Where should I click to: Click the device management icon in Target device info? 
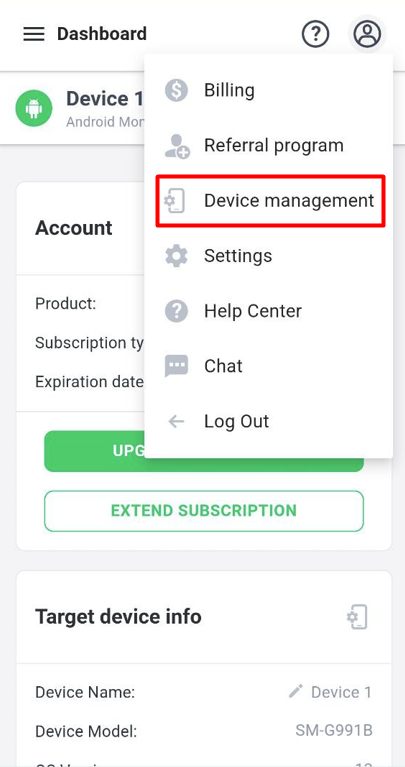pyautogui.click(x=357, y=617)
